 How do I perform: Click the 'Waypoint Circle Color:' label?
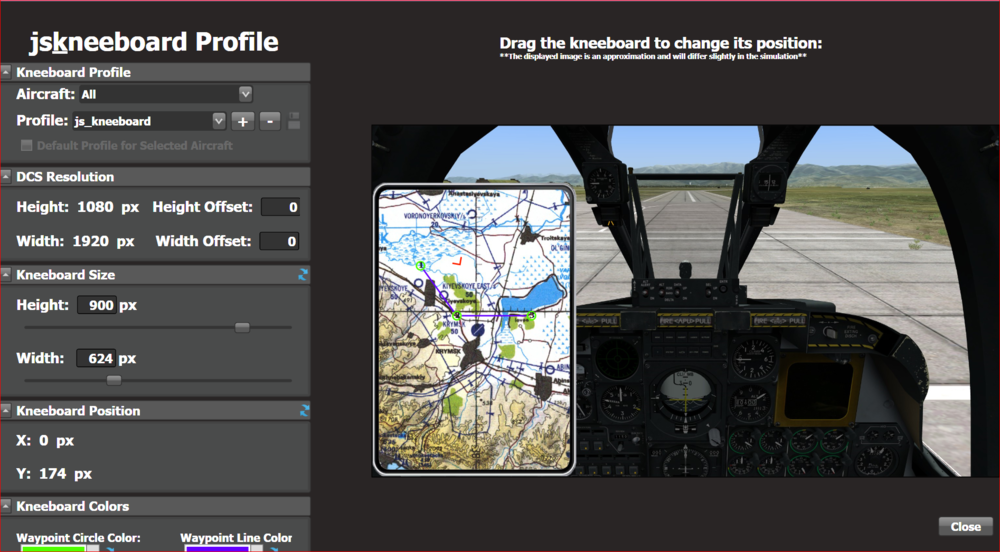(78, 537)
